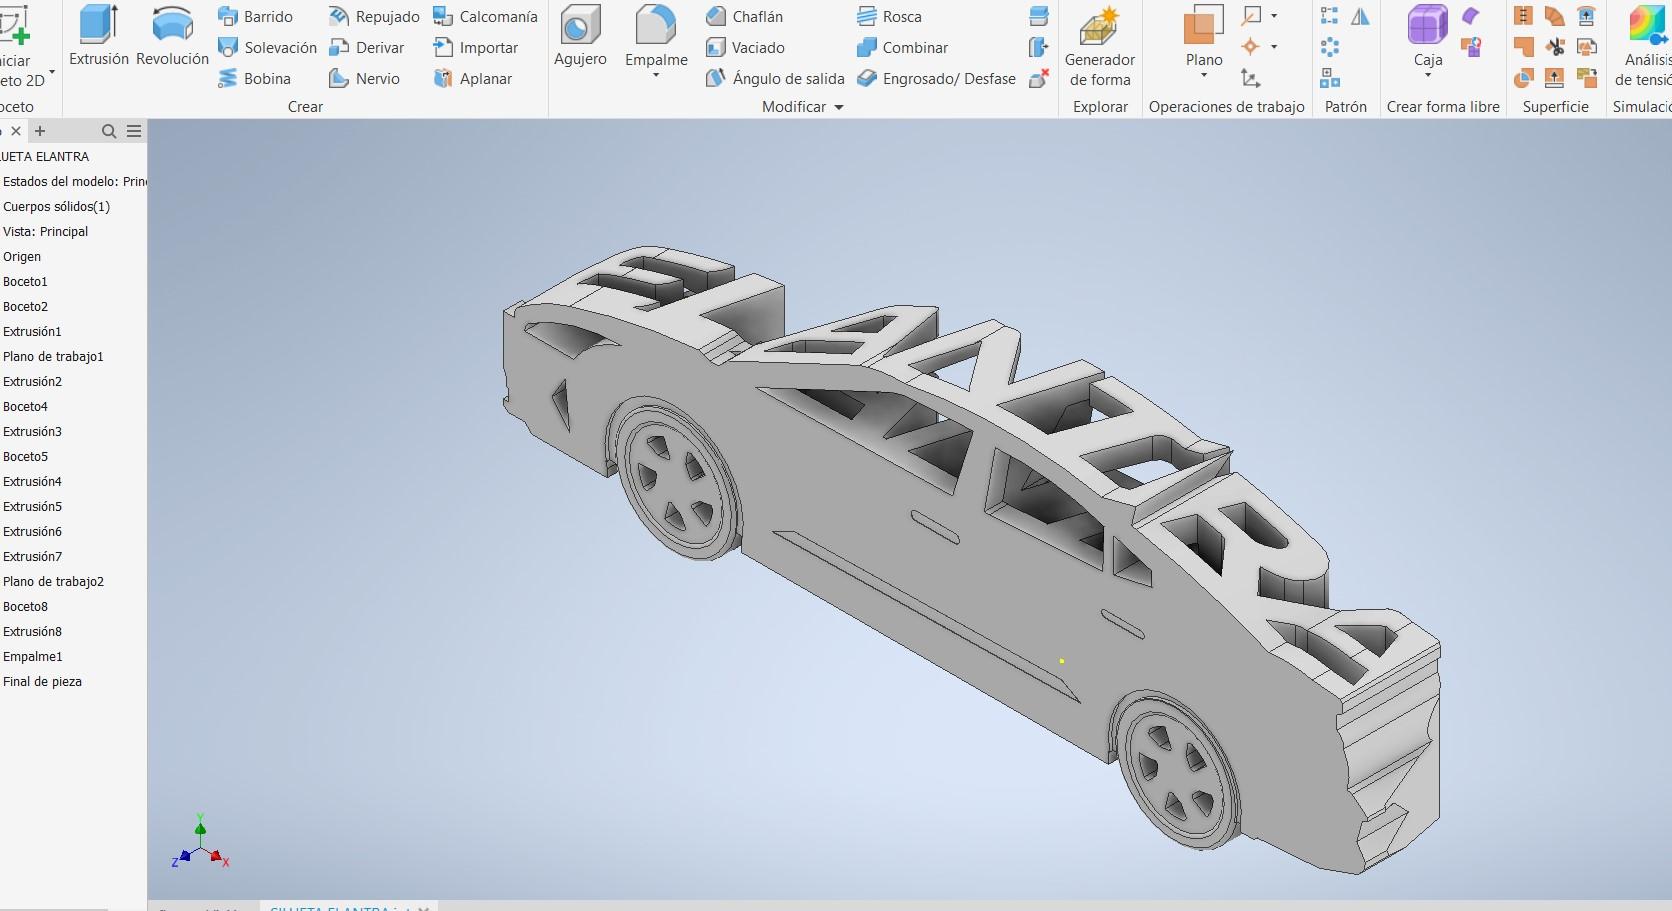Viewport: 1672px width, 911px height.
Task: Open the Engrosado/ Desfase tool
Action: coord(936,79)
